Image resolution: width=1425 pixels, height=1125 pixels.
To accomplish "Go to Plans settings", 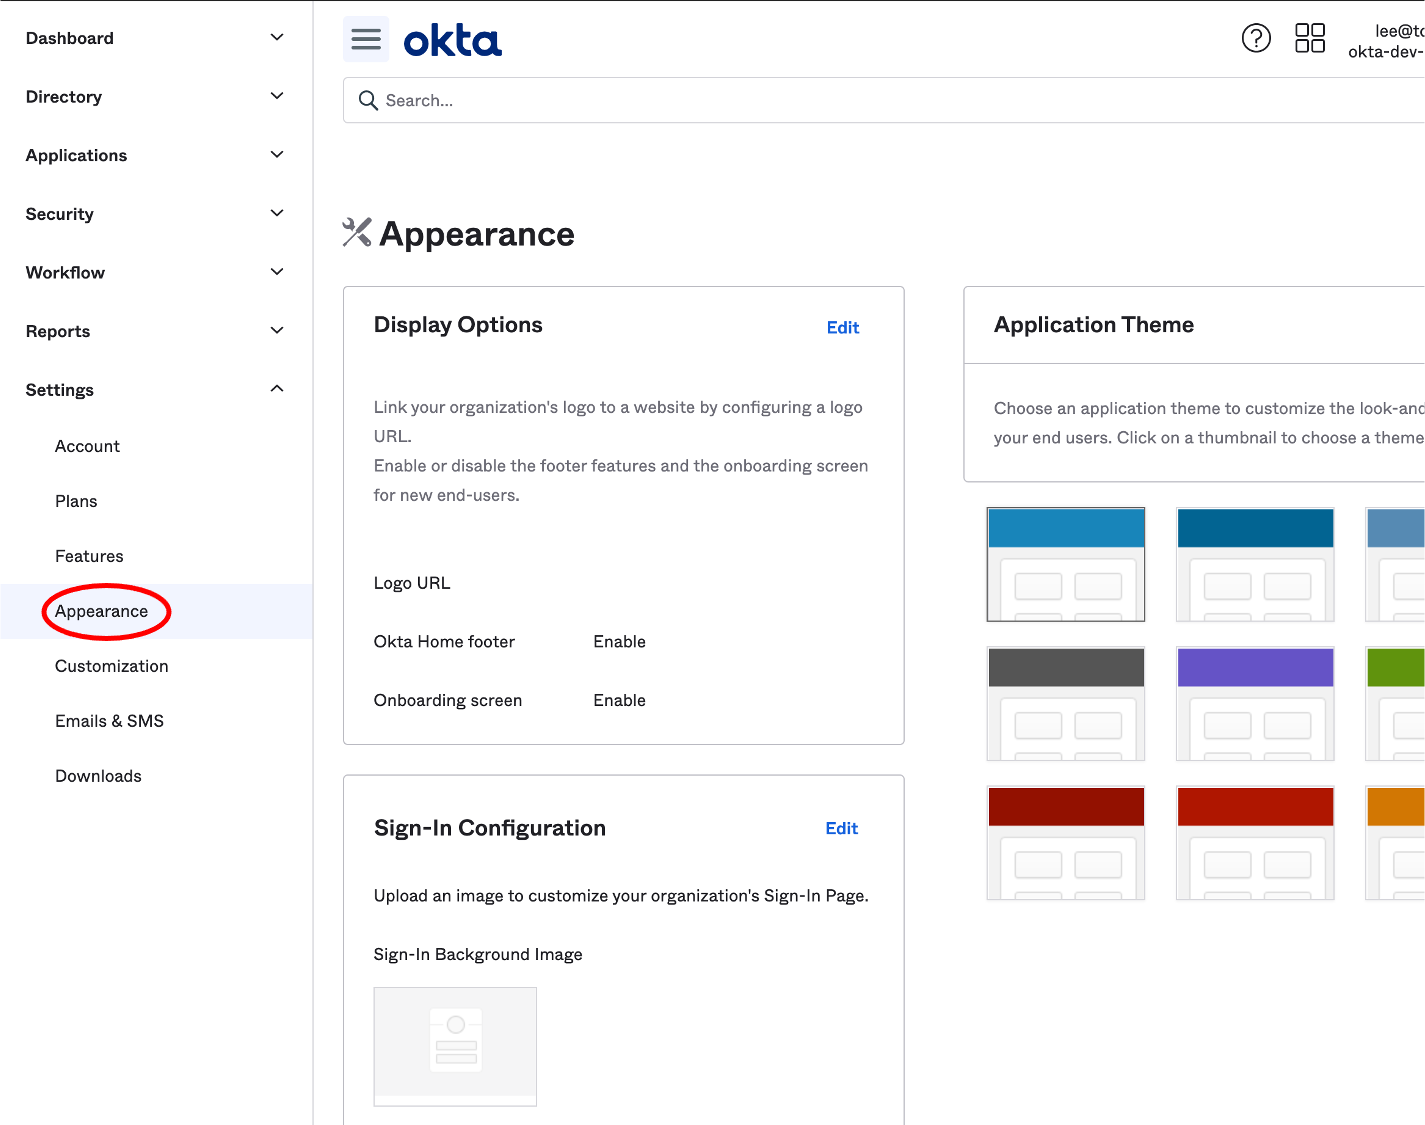I will point(76,501).
